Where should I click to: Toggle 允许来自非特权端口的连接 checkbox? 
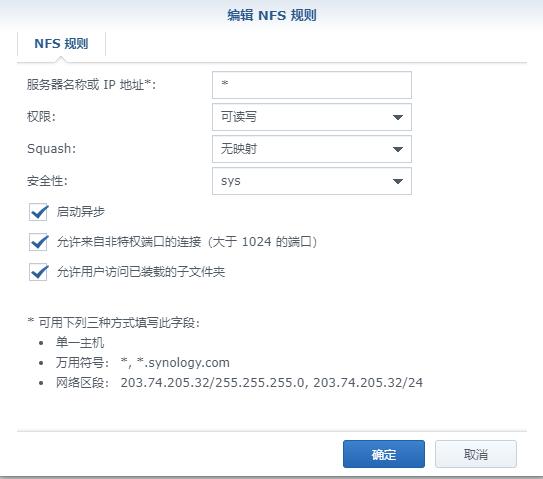coord(38,242)
